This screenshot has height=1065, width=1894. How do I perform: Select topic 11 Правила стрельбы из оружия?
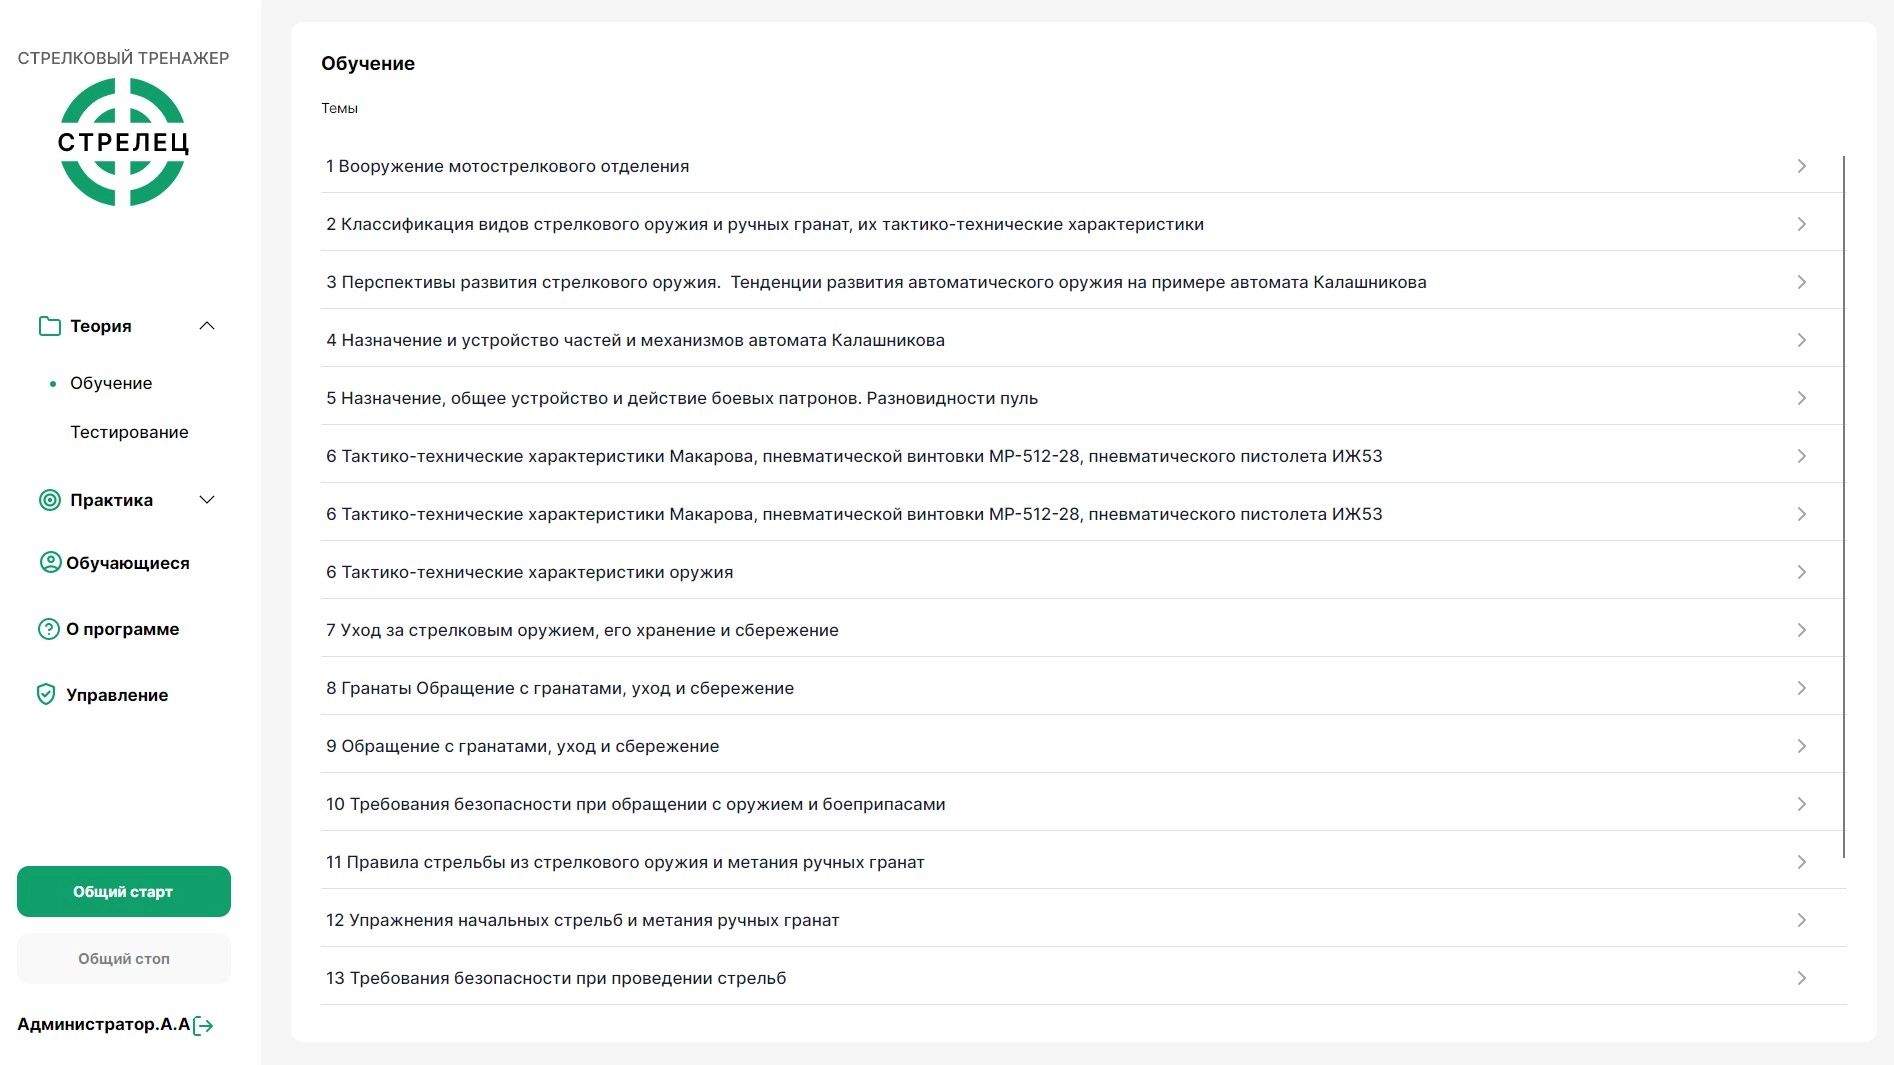pos(1082,862)
